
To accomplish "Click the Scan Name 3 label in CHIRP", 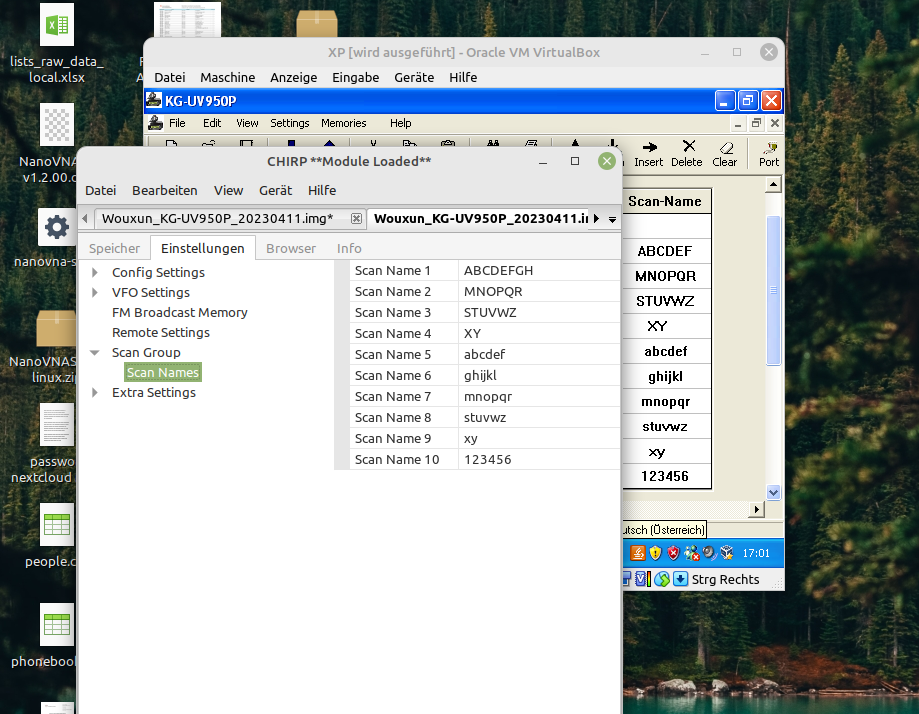I will (393, 312).
